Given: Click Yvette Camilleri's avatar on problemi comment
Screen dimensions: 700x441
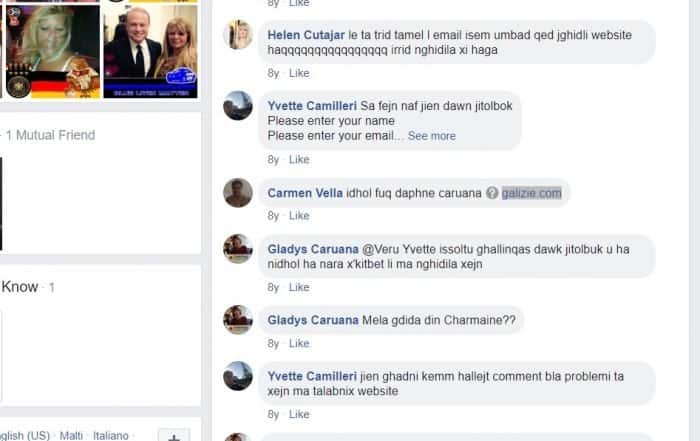Looking at the screenshot, I should point(238,376).
